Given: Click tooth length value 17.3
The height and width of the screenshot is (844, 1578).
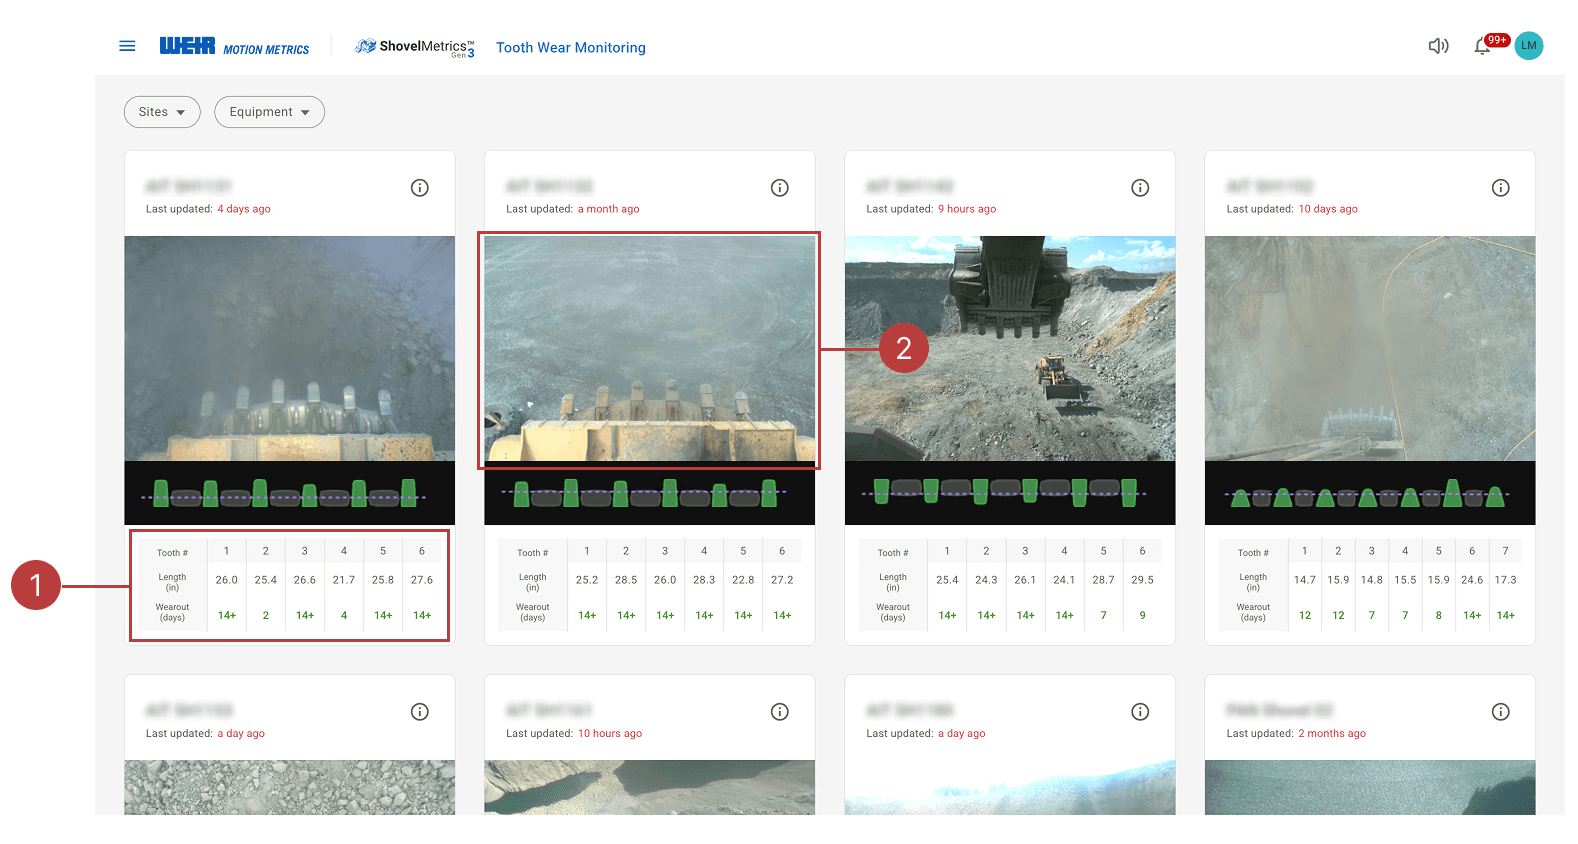Looking at the screenshot, I should 1505,580.
